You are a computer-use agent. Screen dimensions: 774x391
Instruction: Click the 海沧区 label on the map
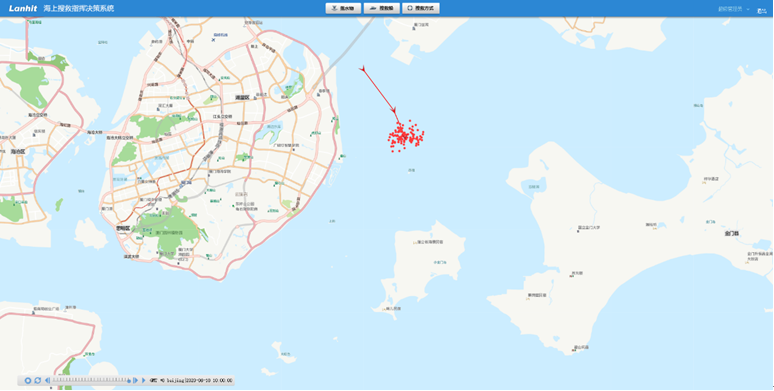(x=18, y=151)
